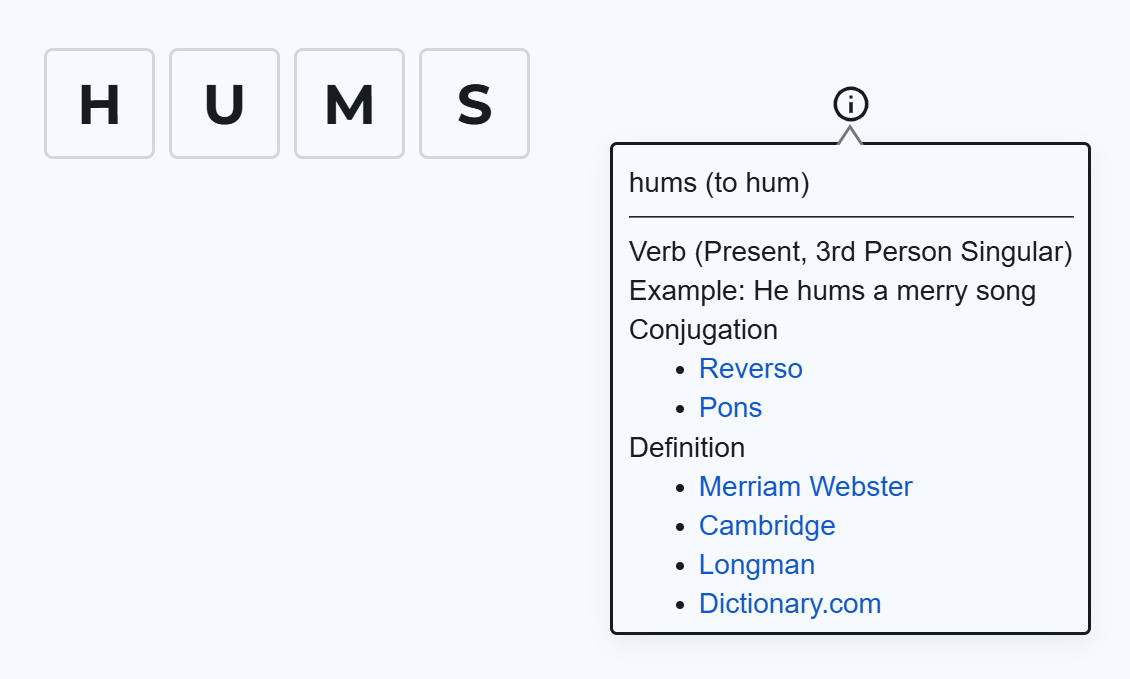The height and width of the screenshot is (679, 1130).
Task: Select the letter tile H
Action: pos(99,103)
